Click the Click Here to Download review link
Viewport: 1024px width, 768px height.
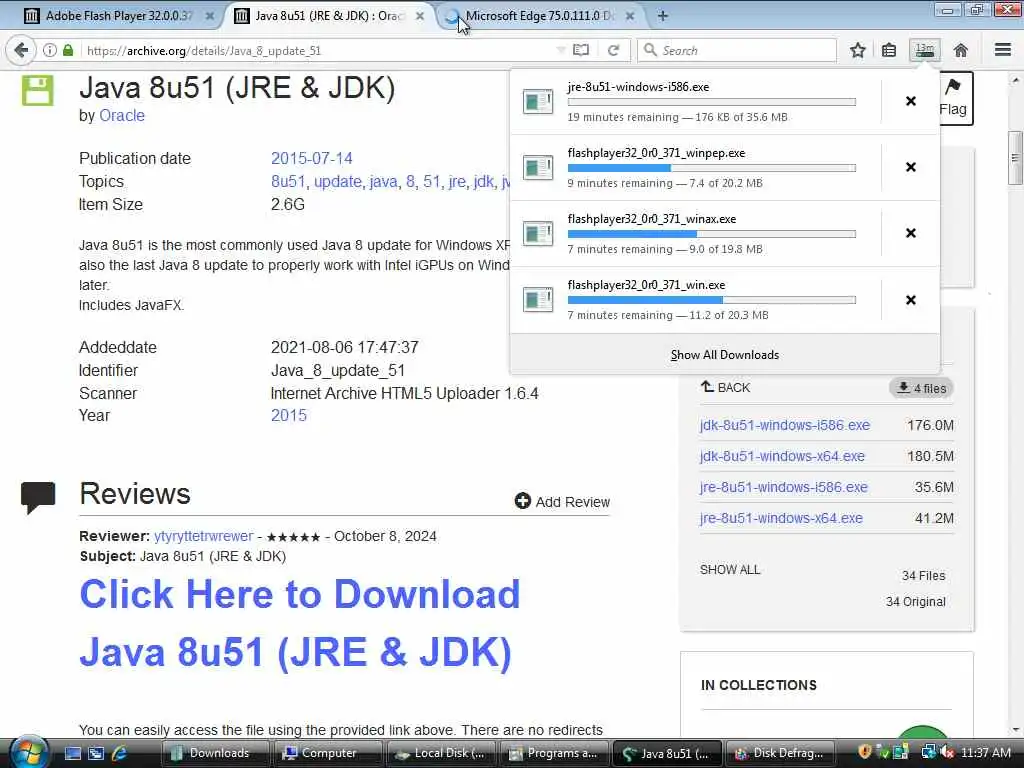(300, 622)
